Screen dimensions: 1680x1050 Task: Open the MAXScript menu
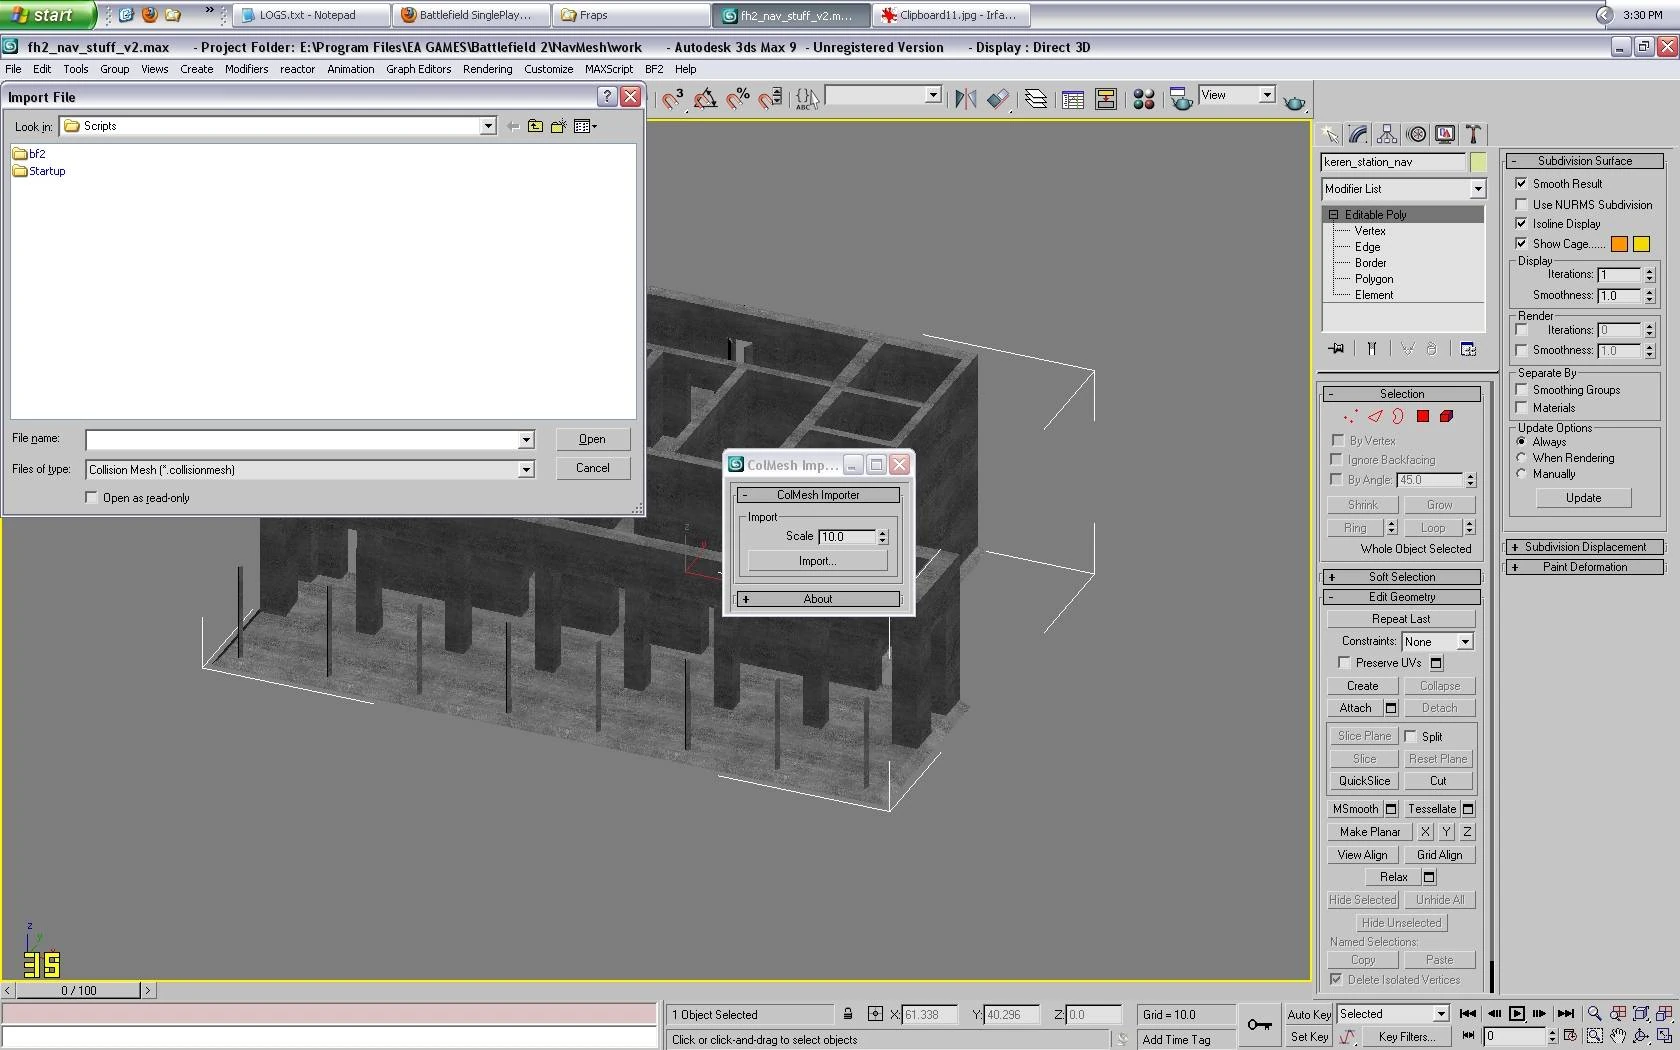(608, 69)
